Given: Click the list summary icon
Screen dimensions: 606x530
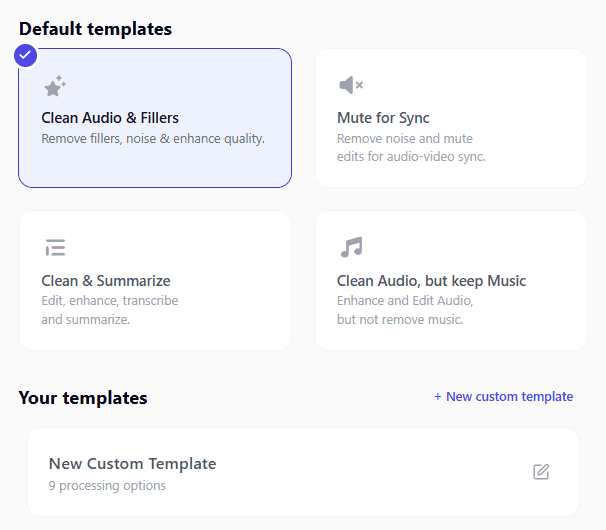Looking at the screenshot, I should [x=55, y=247].
